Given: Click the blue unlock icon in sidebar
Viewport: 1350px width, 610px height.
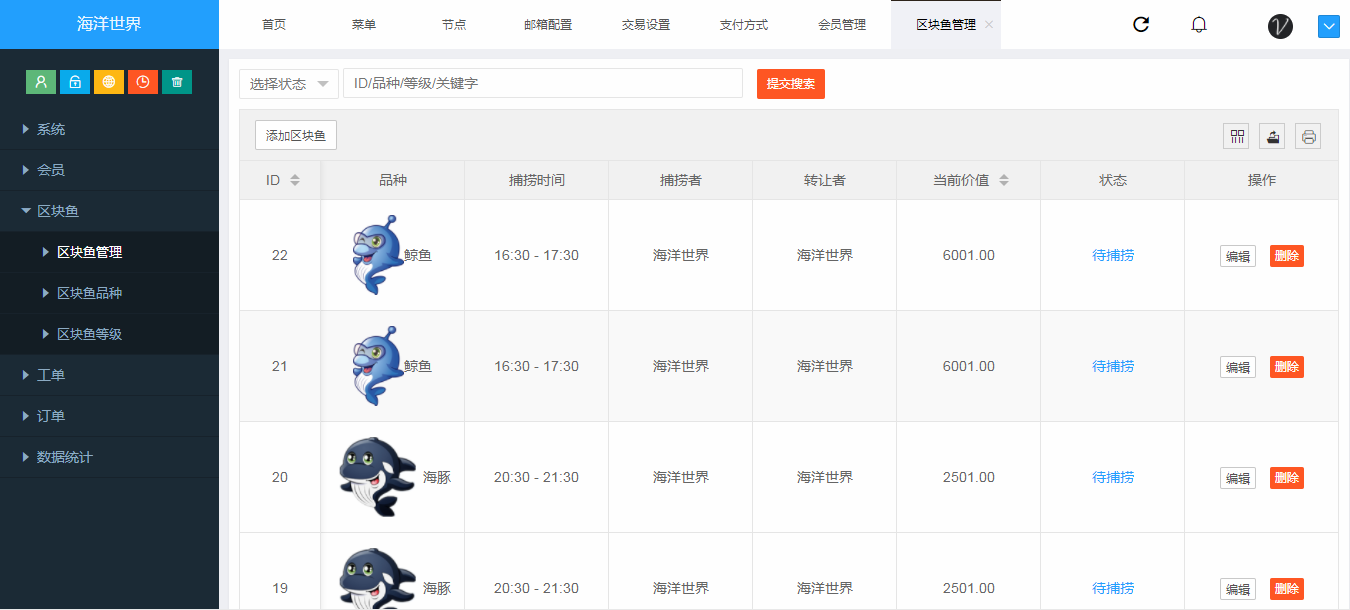Looking at the screenshot, I should tap(75, 82).
